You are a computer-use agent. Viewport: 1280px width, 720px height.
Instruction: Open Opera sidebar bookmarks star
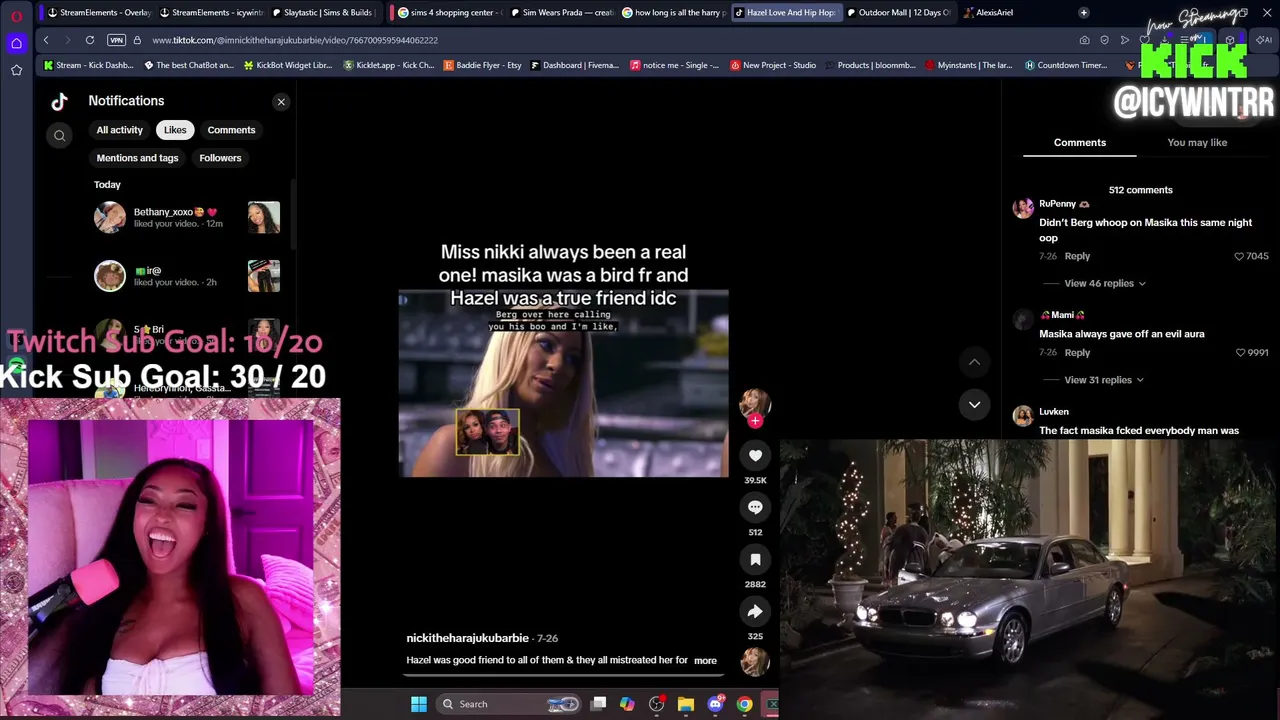pyautogui.click(x=16, y=70)
